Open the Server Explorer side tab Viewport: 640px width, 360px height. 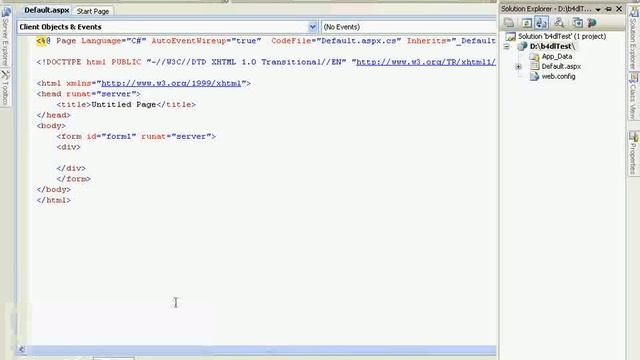pos(5,37)
